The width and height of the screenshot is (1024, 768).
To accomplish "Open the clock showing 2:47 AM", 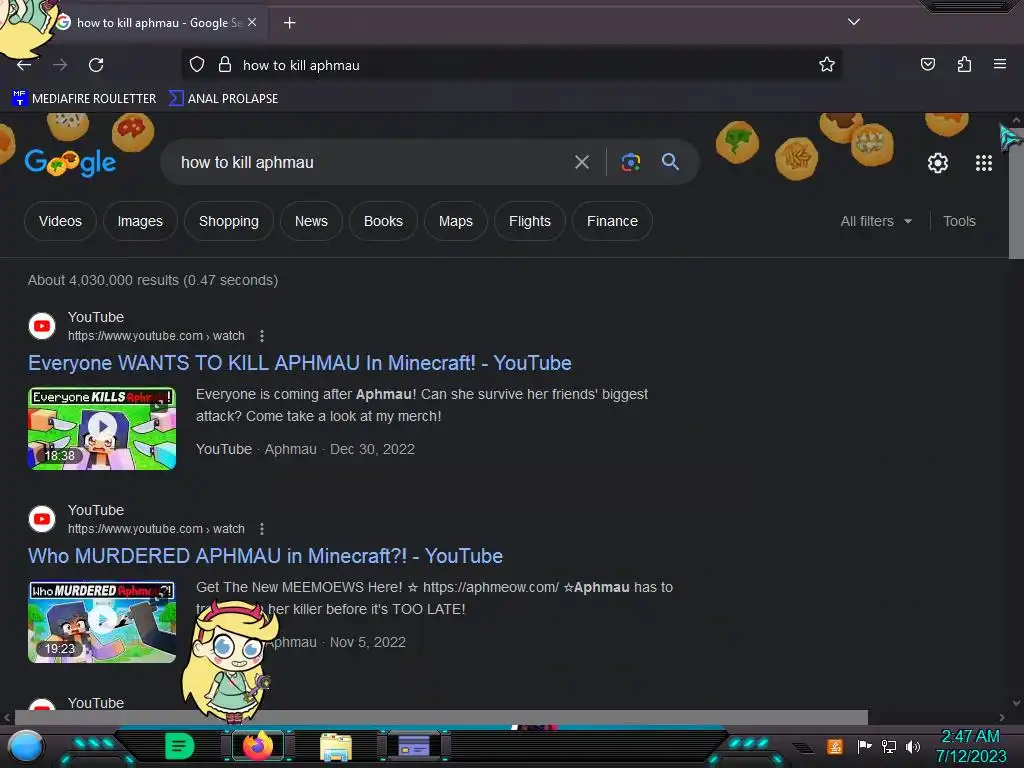I will [x=970, y=746].
